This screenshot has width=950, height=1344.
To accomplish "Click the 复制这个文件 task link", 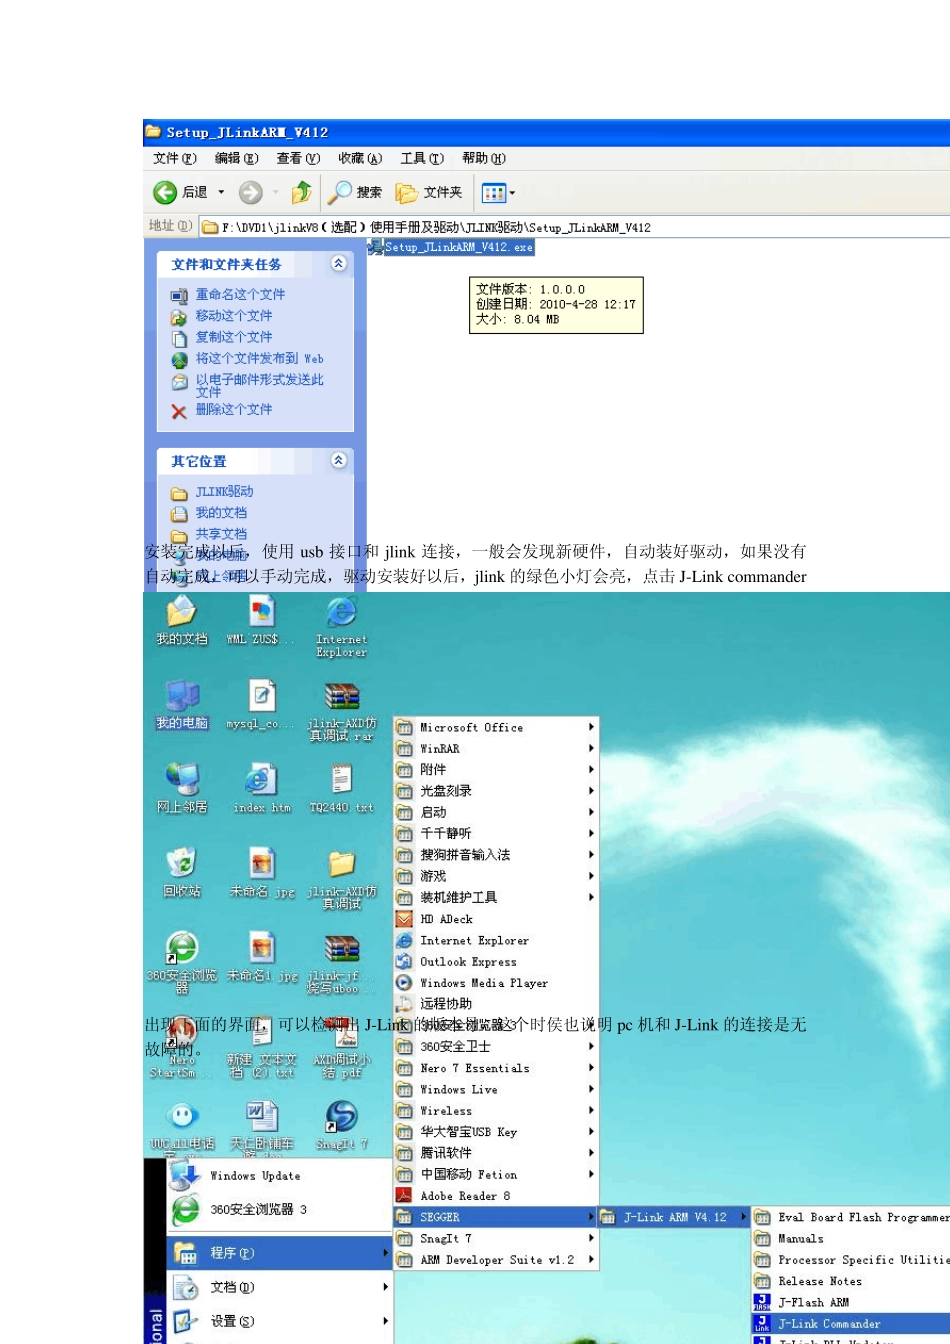I will pos(234,337).
